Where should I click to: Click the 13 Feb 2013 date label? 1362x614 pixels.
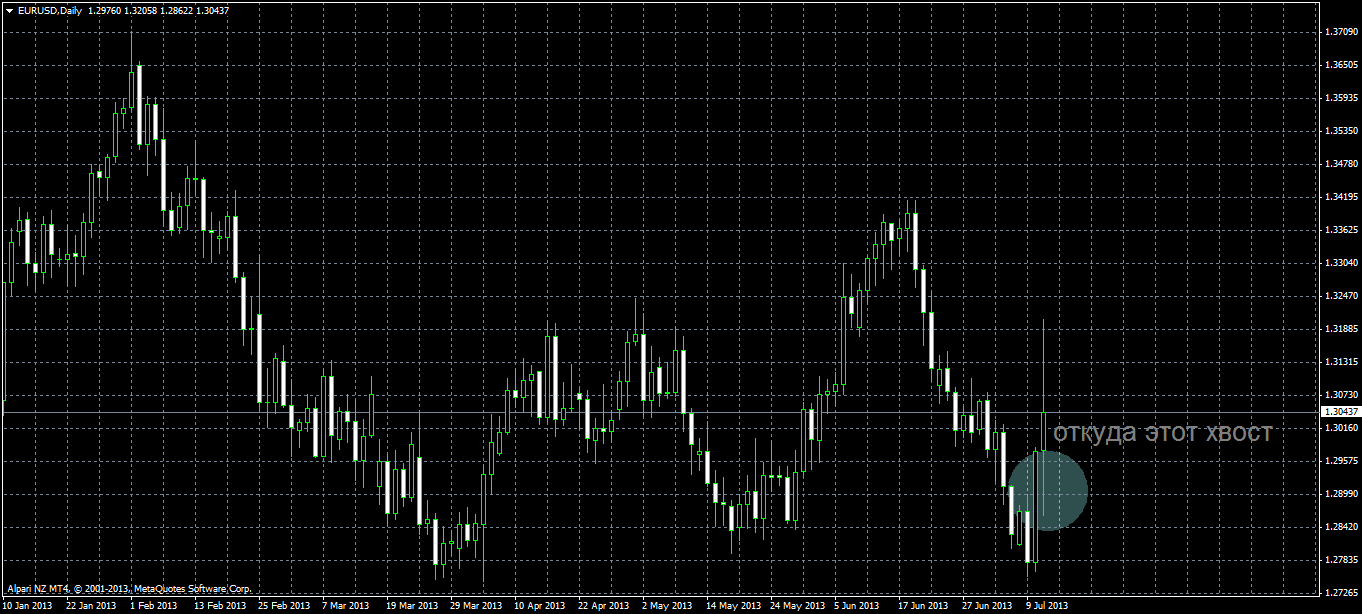(x=220, y=606)
